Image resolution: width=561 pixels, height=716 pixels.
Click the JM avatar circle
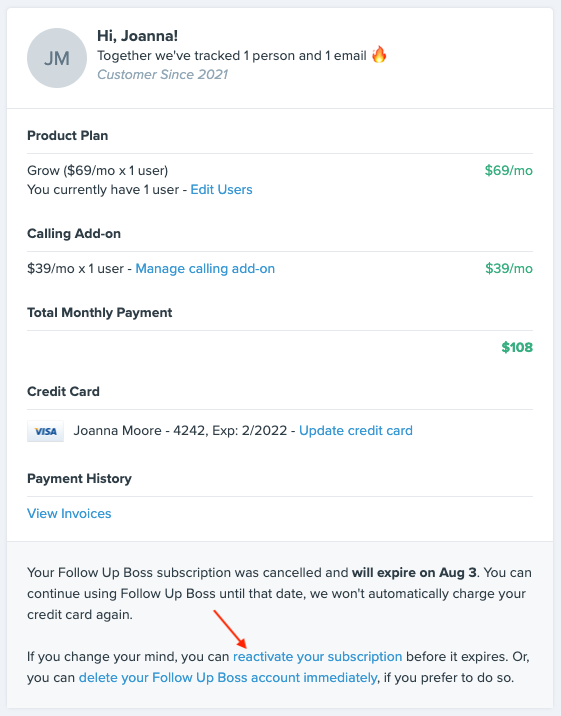(57, 58)
